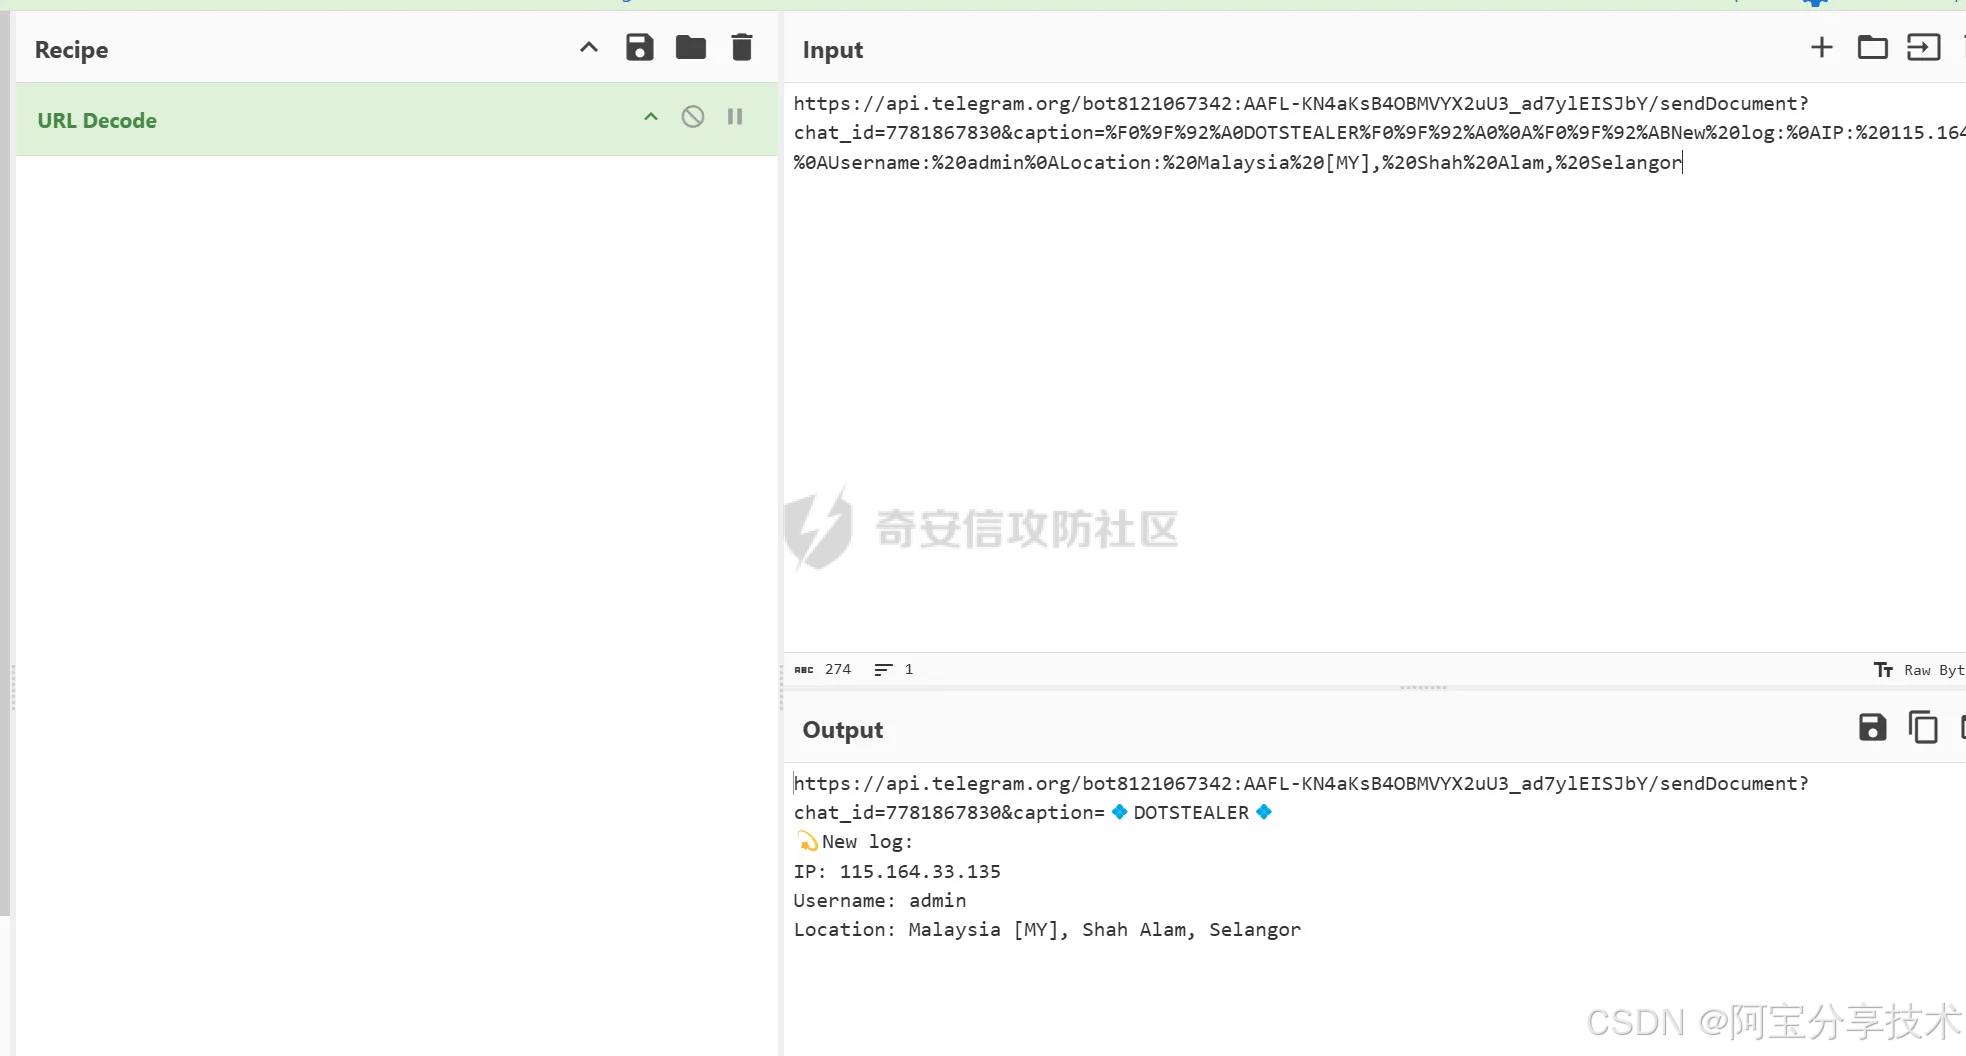Viewport: 1966px width, 1056px height.
Task: Click the decoded Telegram URL in the output
Action: coord(1301,784)
